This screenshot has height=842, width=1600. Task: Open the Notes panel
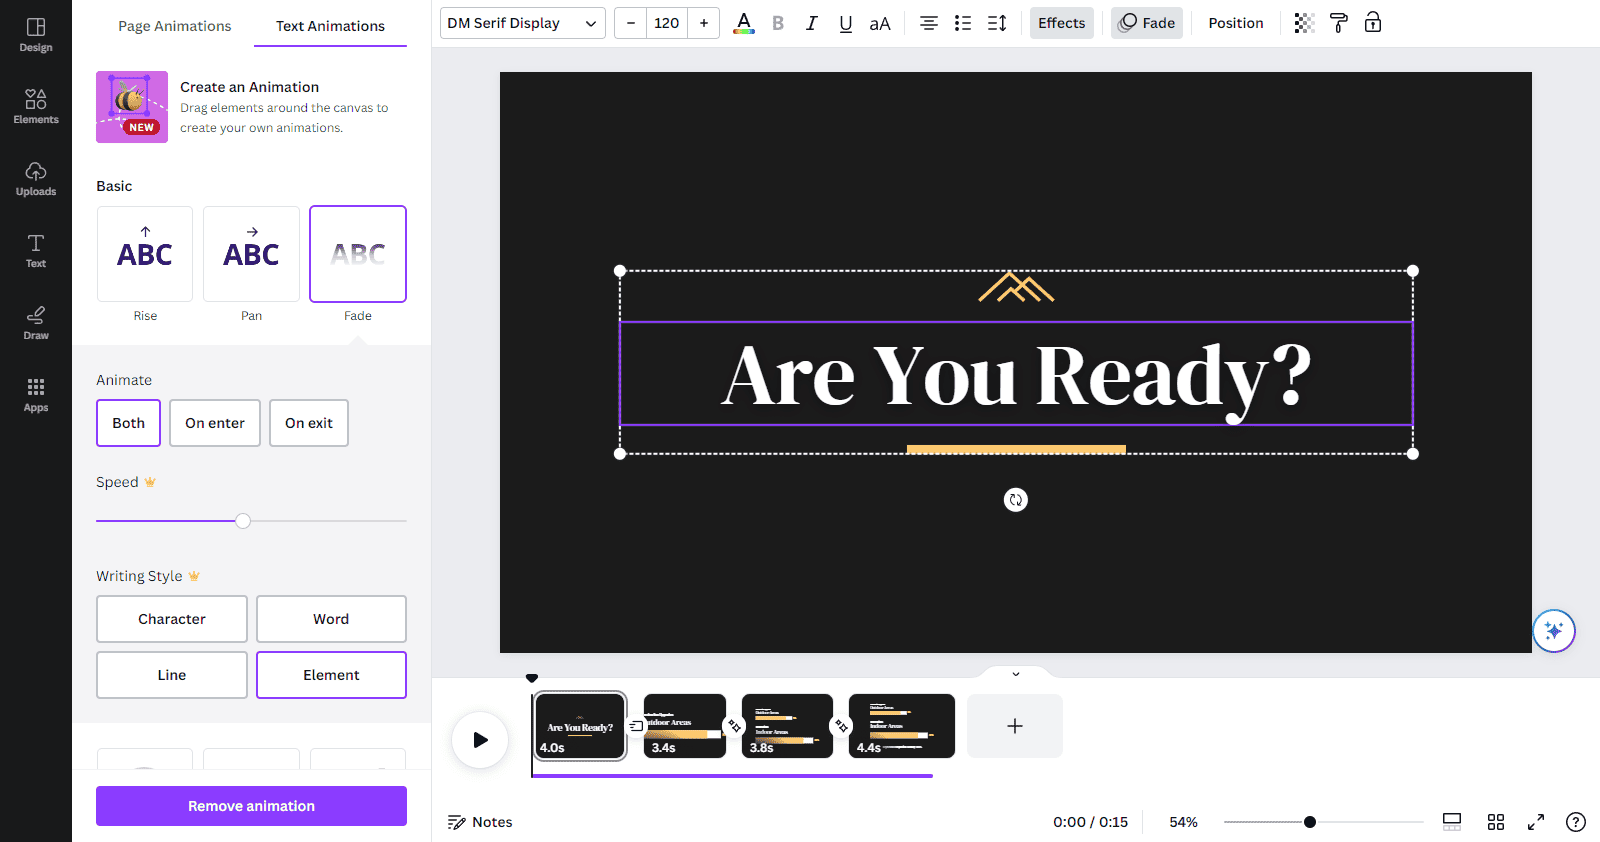tap(480, 822)
